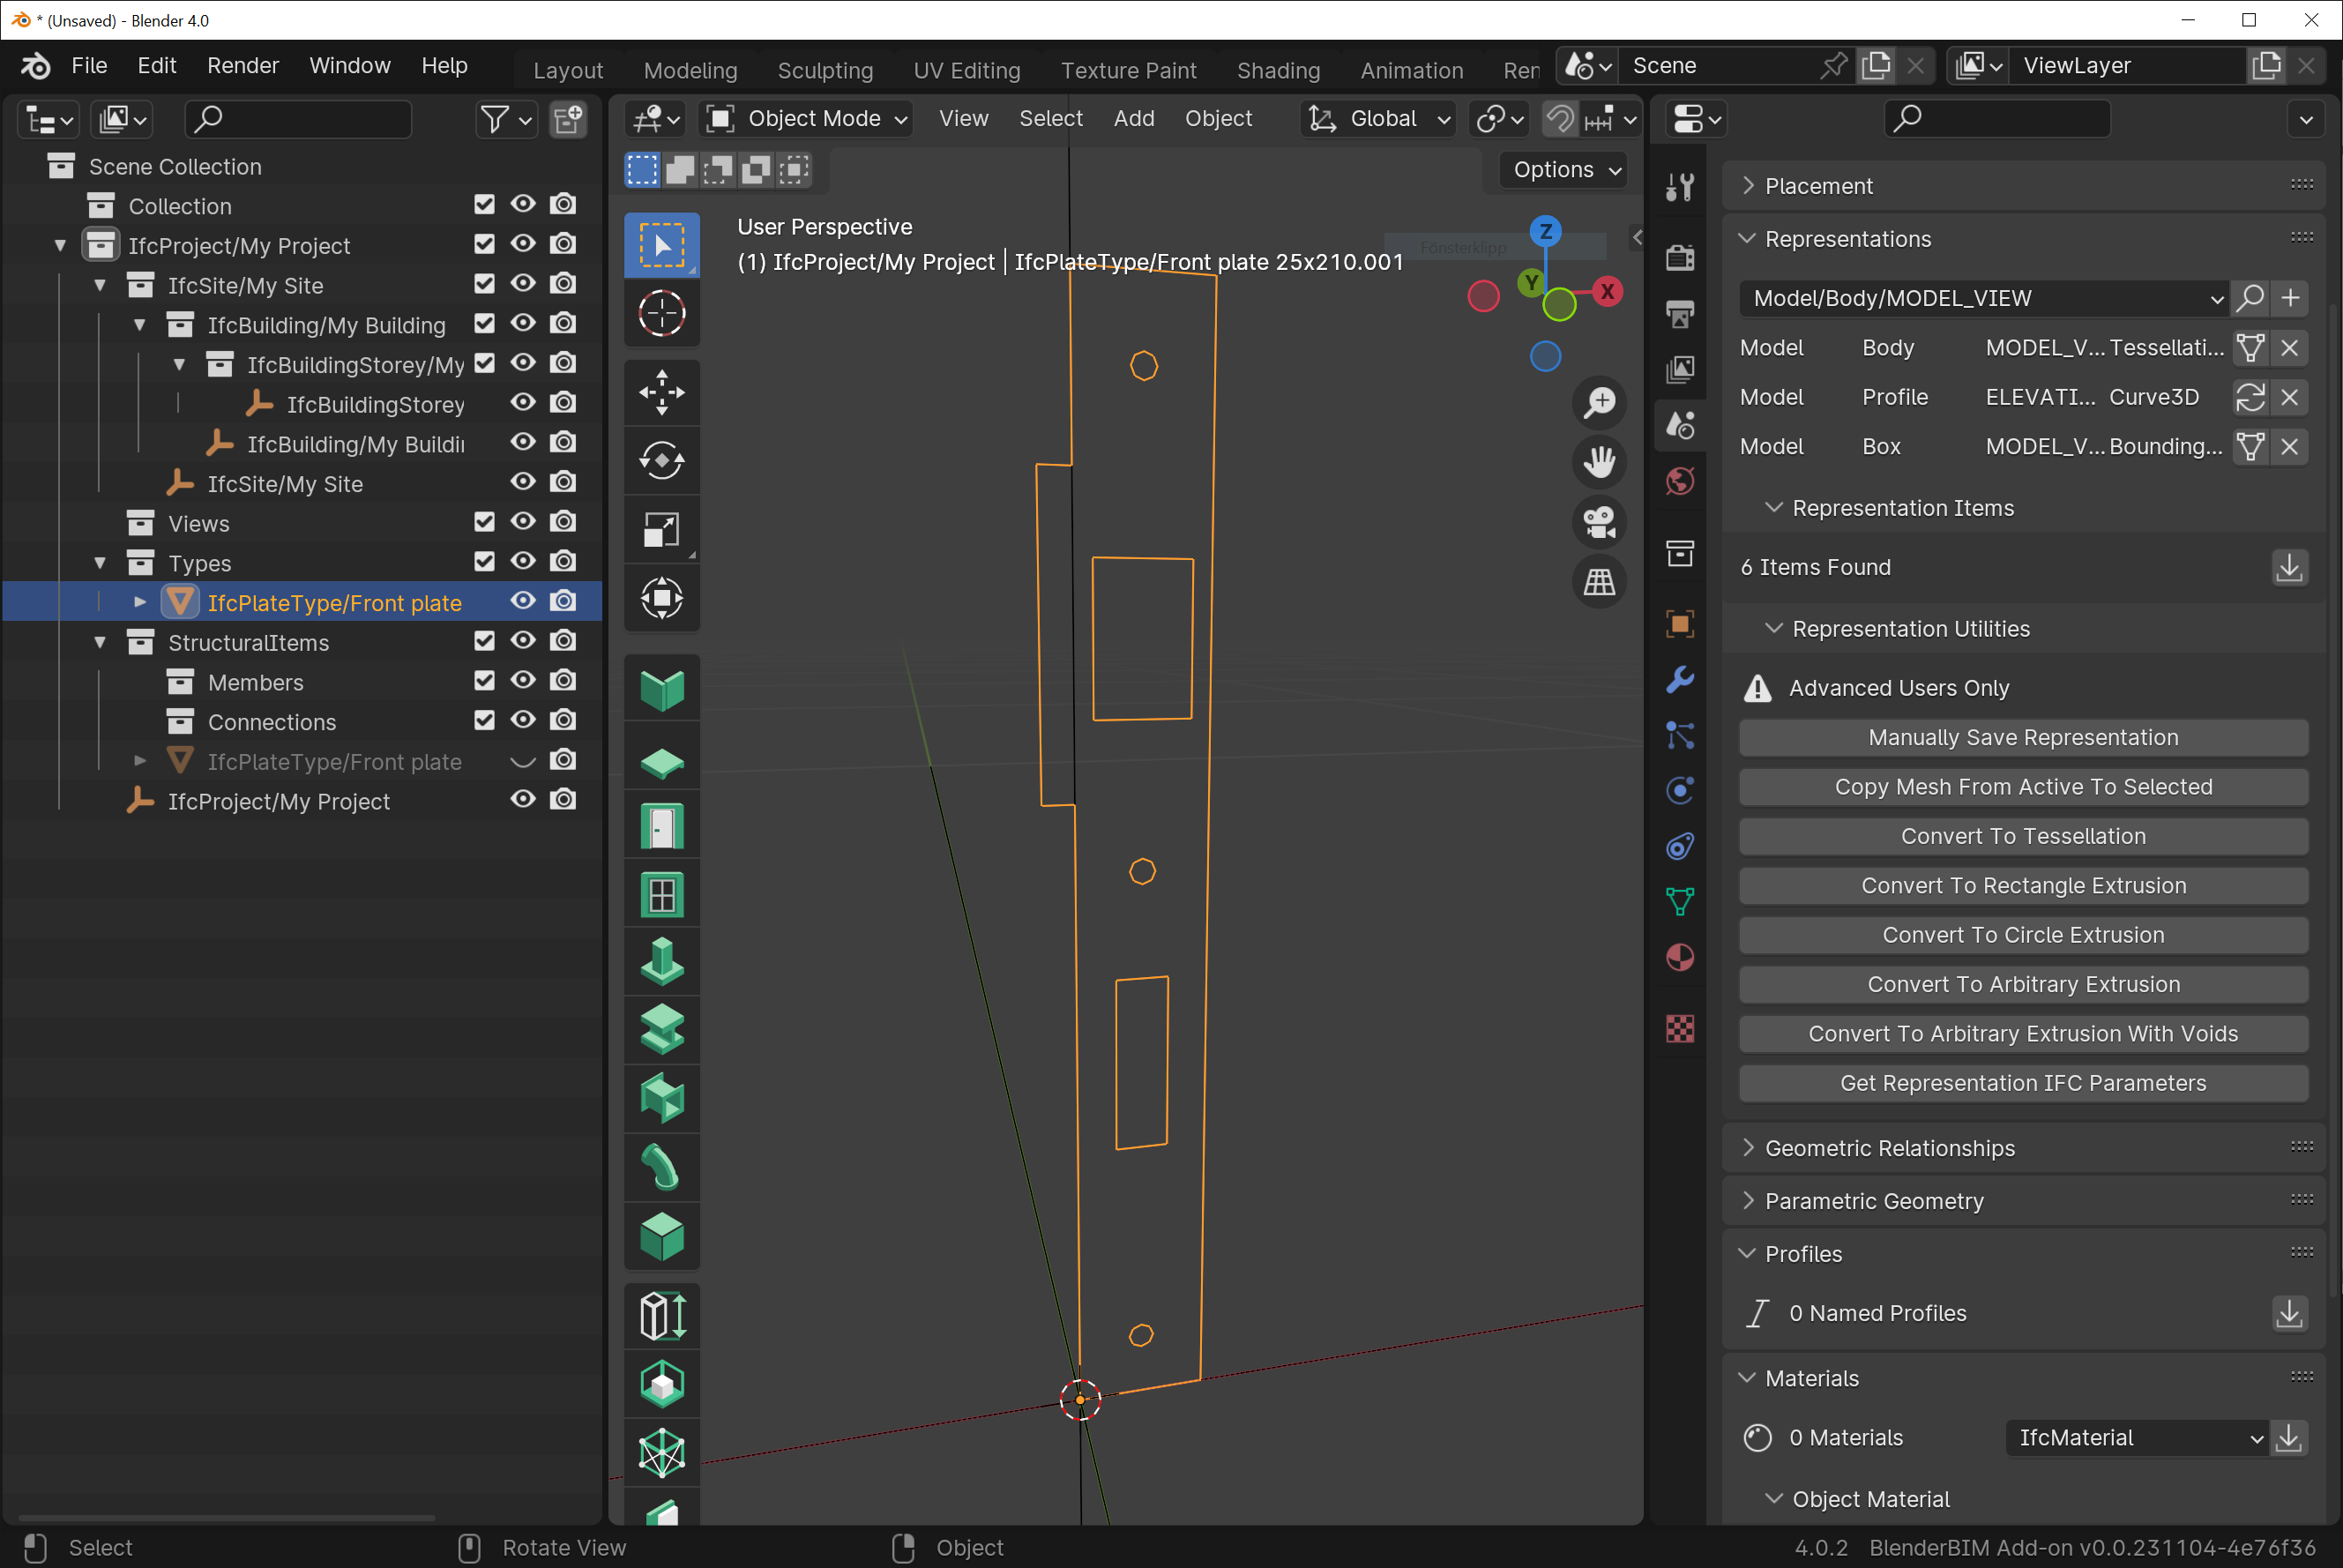2343x1568 pixels.
Task: Click the properties editor search field
Action: pos(1997,119)
